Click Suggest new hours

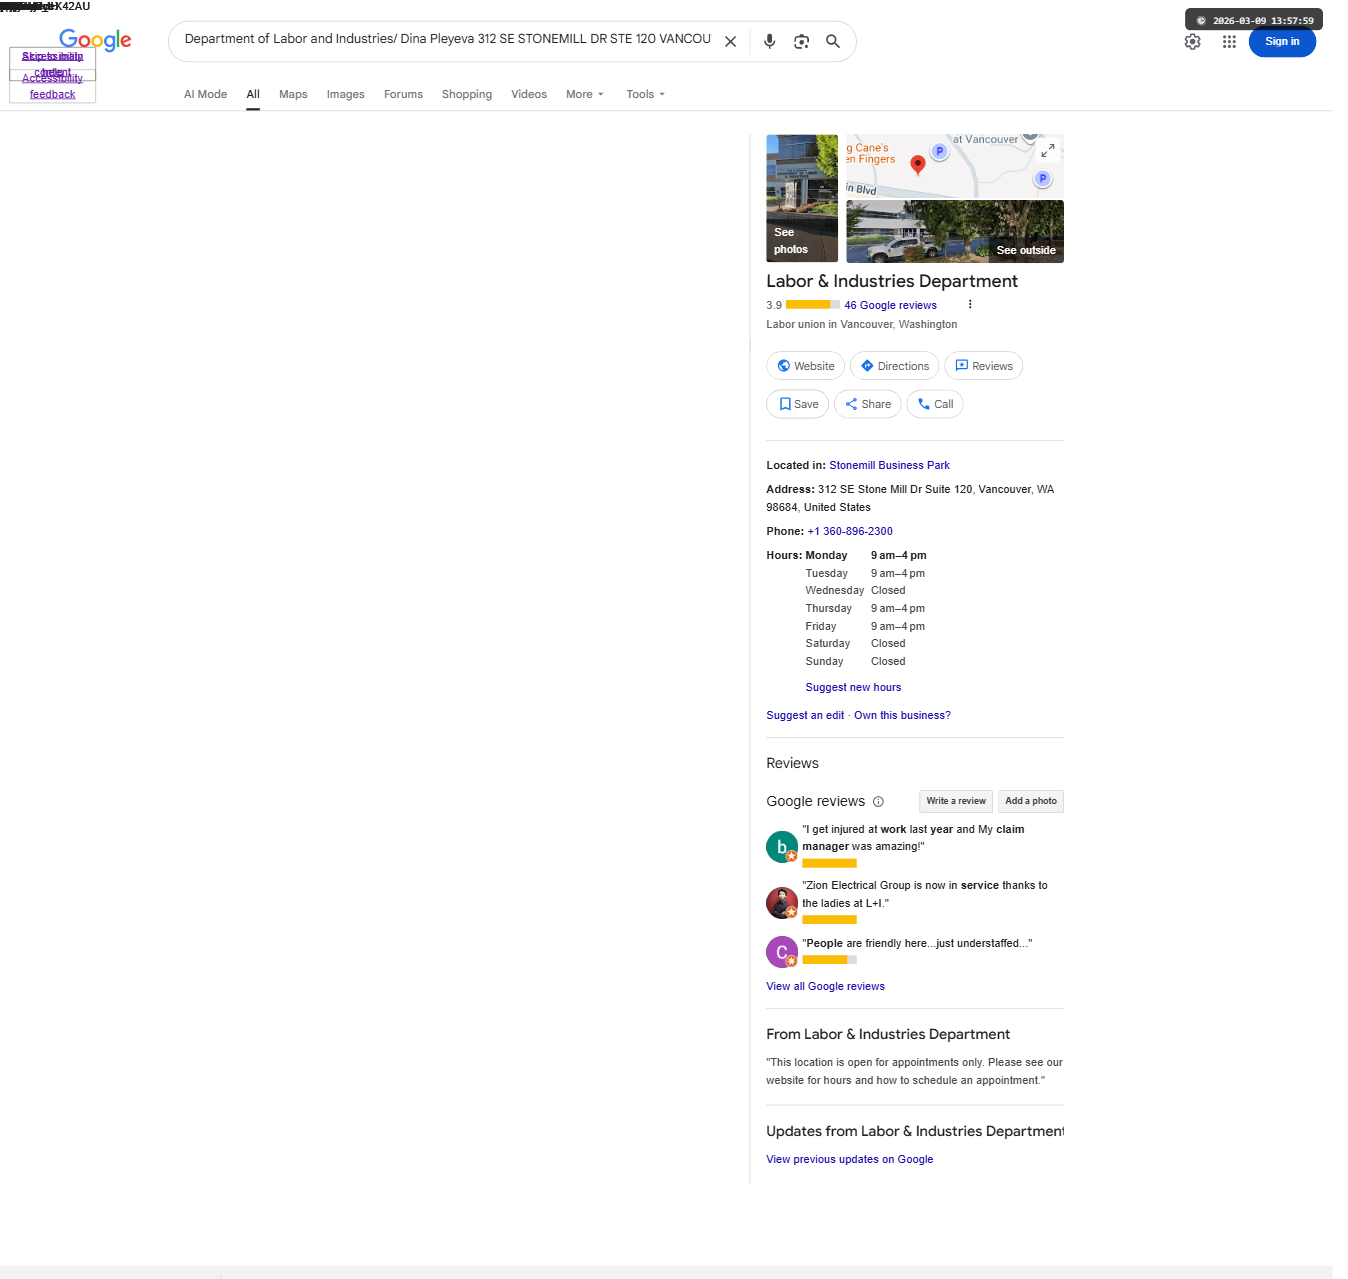point(853,688)
